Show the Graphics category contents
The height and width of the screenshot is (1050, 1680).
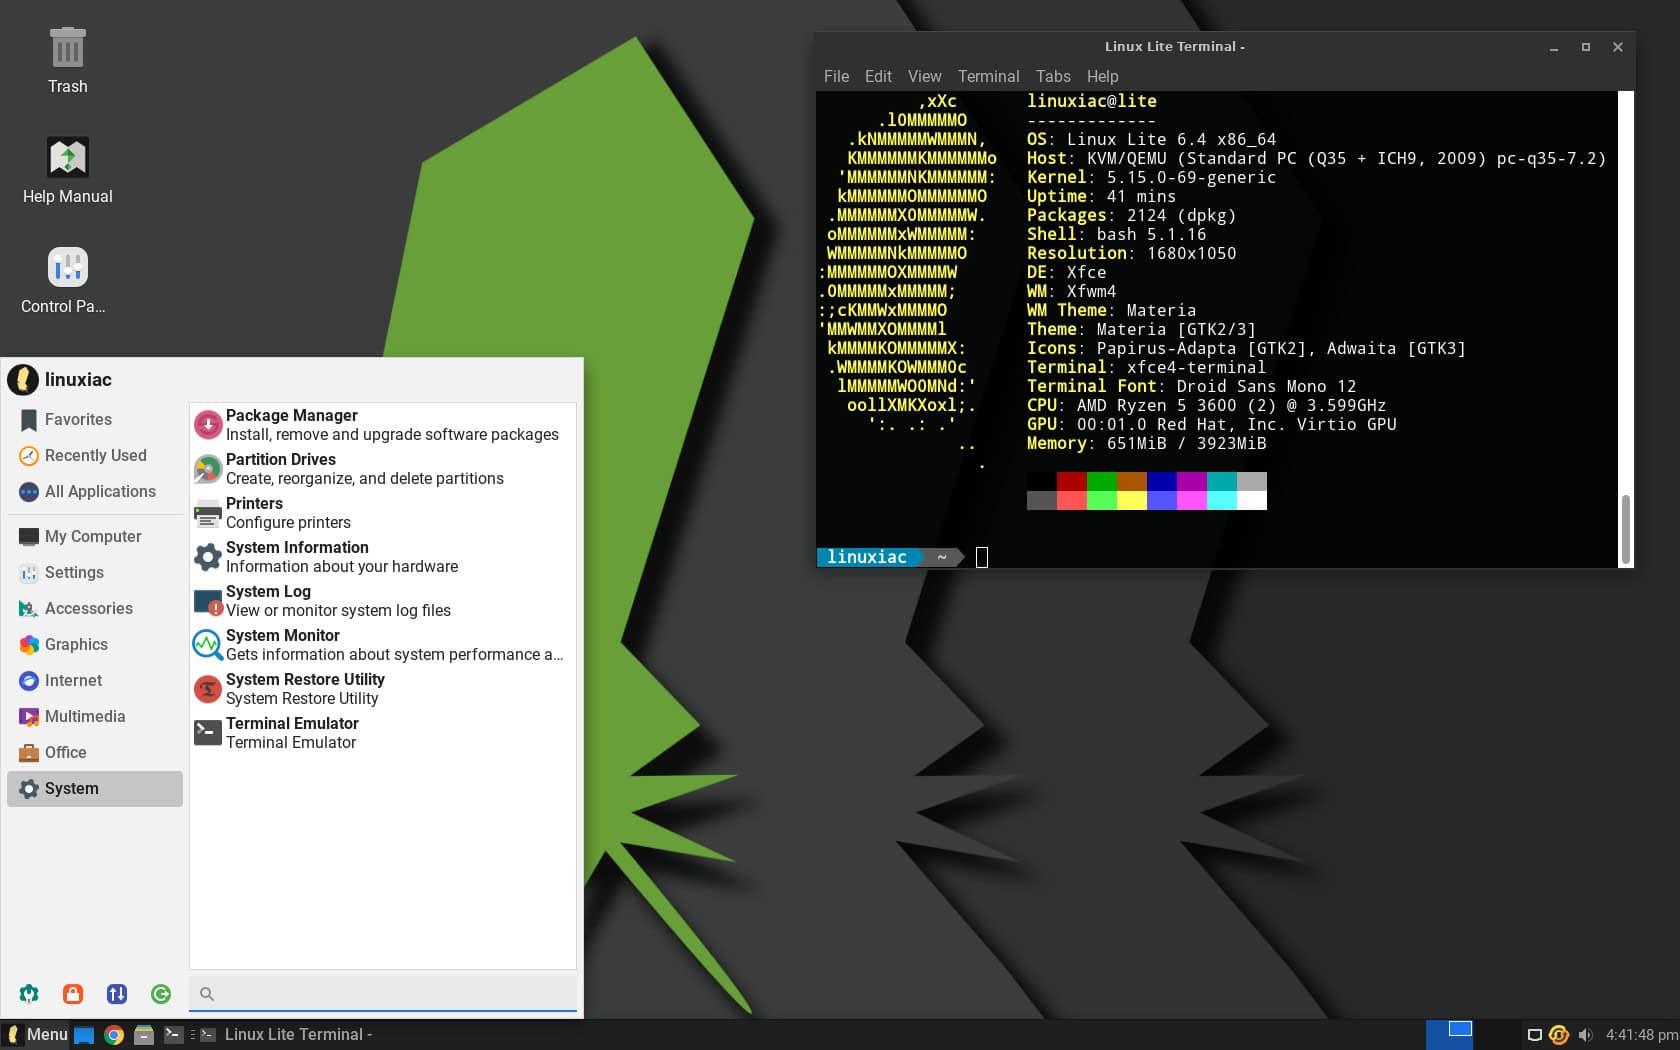pyautogui.click(x=78, y=644)
